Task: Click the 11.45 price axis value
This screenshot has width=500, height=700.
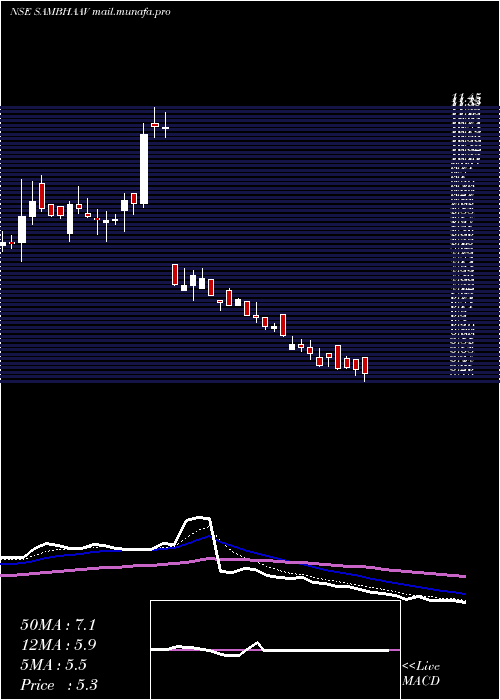Action: tap(466, 98)
